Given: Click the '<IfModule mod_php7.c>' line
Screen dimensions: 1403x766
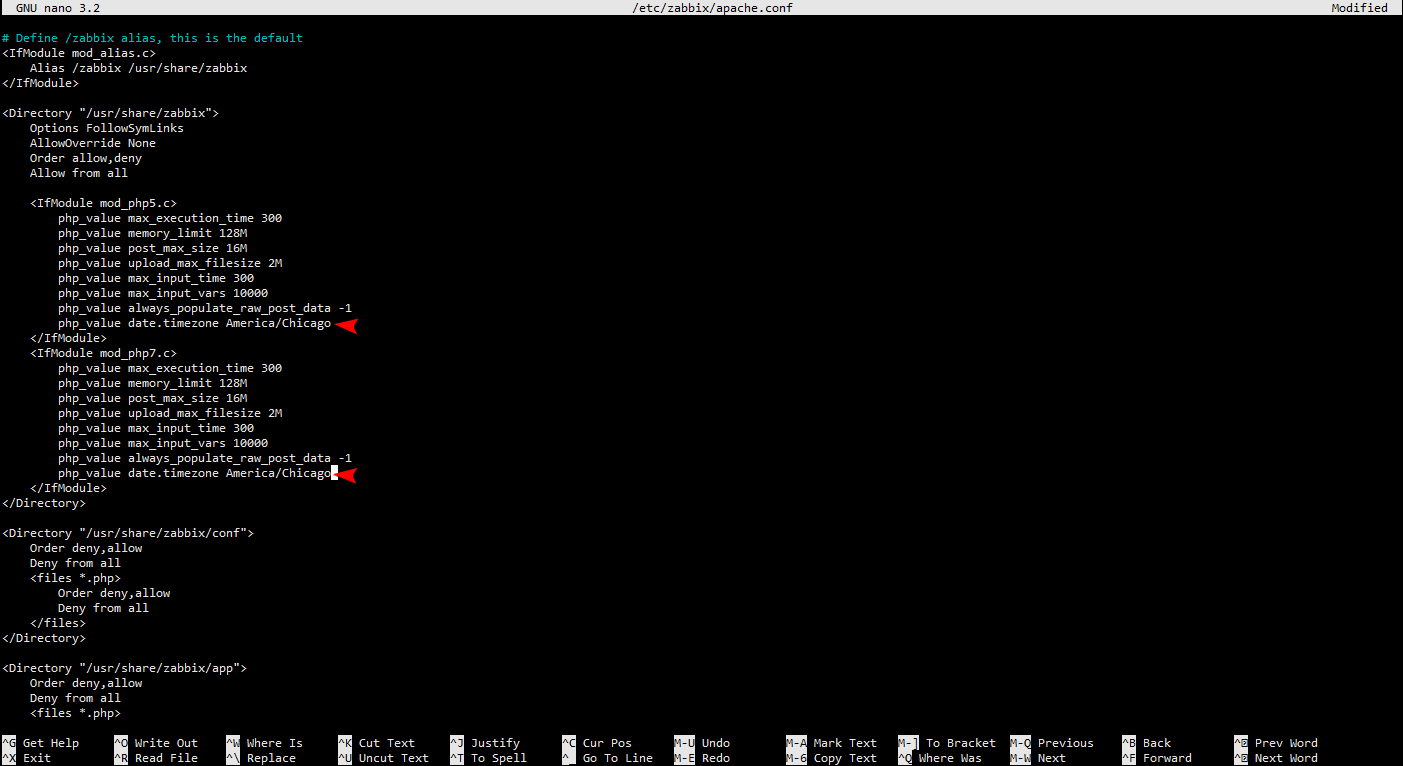Looking at the screenshot, I should 103,353.
